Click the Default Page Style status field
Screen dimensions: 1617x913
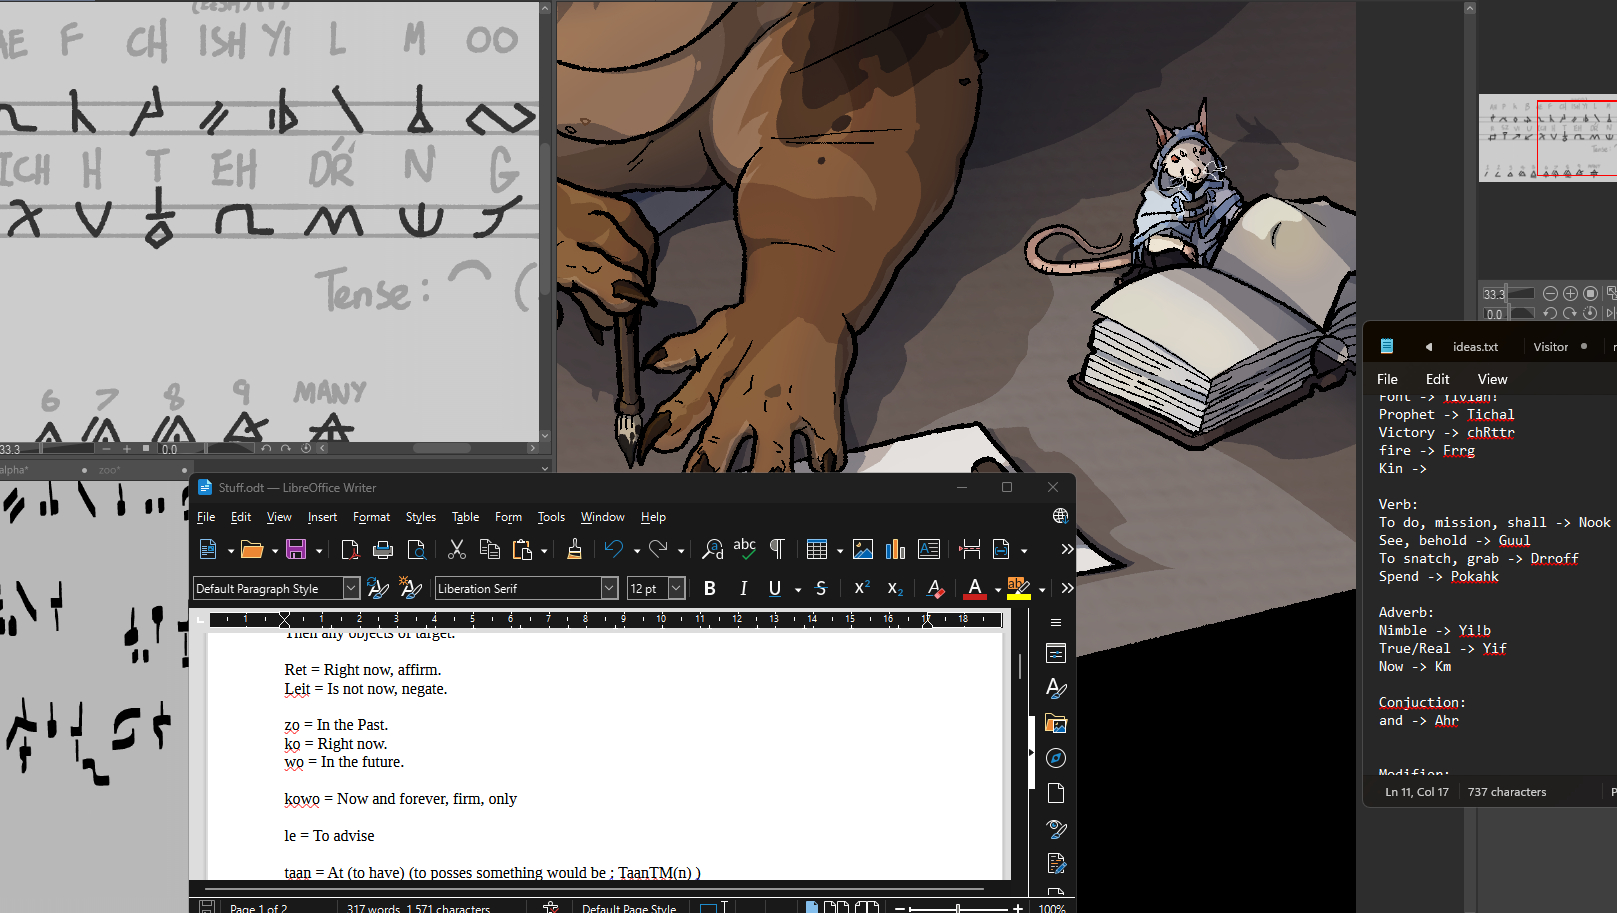(629, 908)
